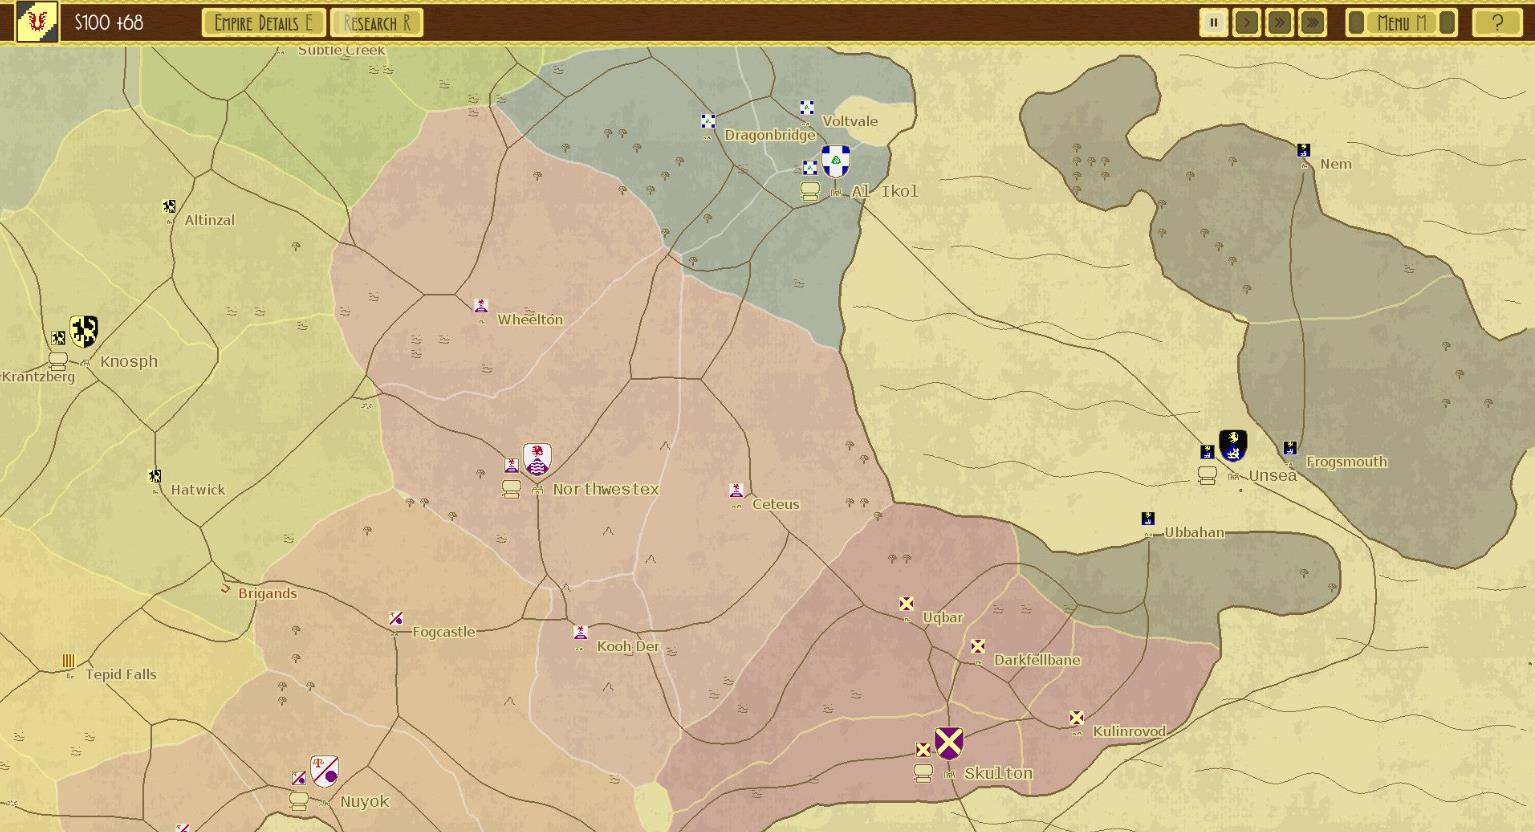Click the Uqbar town label
The width and height of the screenshot is (1535, 832).
pyautogui.click(x=942, y=617)
